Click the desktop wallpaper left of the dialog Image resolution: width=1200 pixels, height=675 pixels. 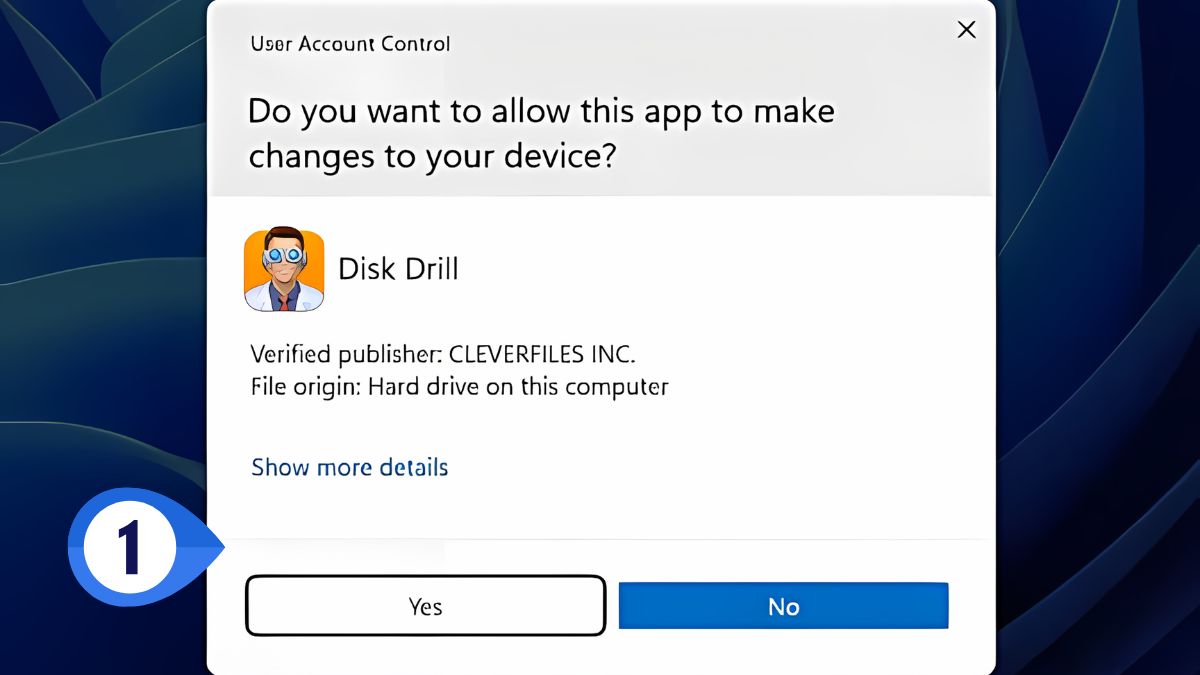pyautogui.click(x=100, y=300)
